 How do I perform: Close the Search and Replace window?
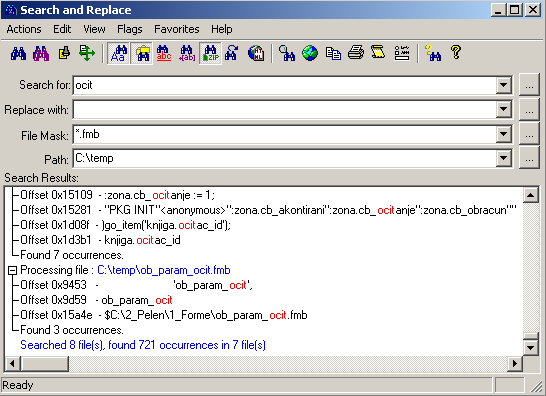point(532,10)
